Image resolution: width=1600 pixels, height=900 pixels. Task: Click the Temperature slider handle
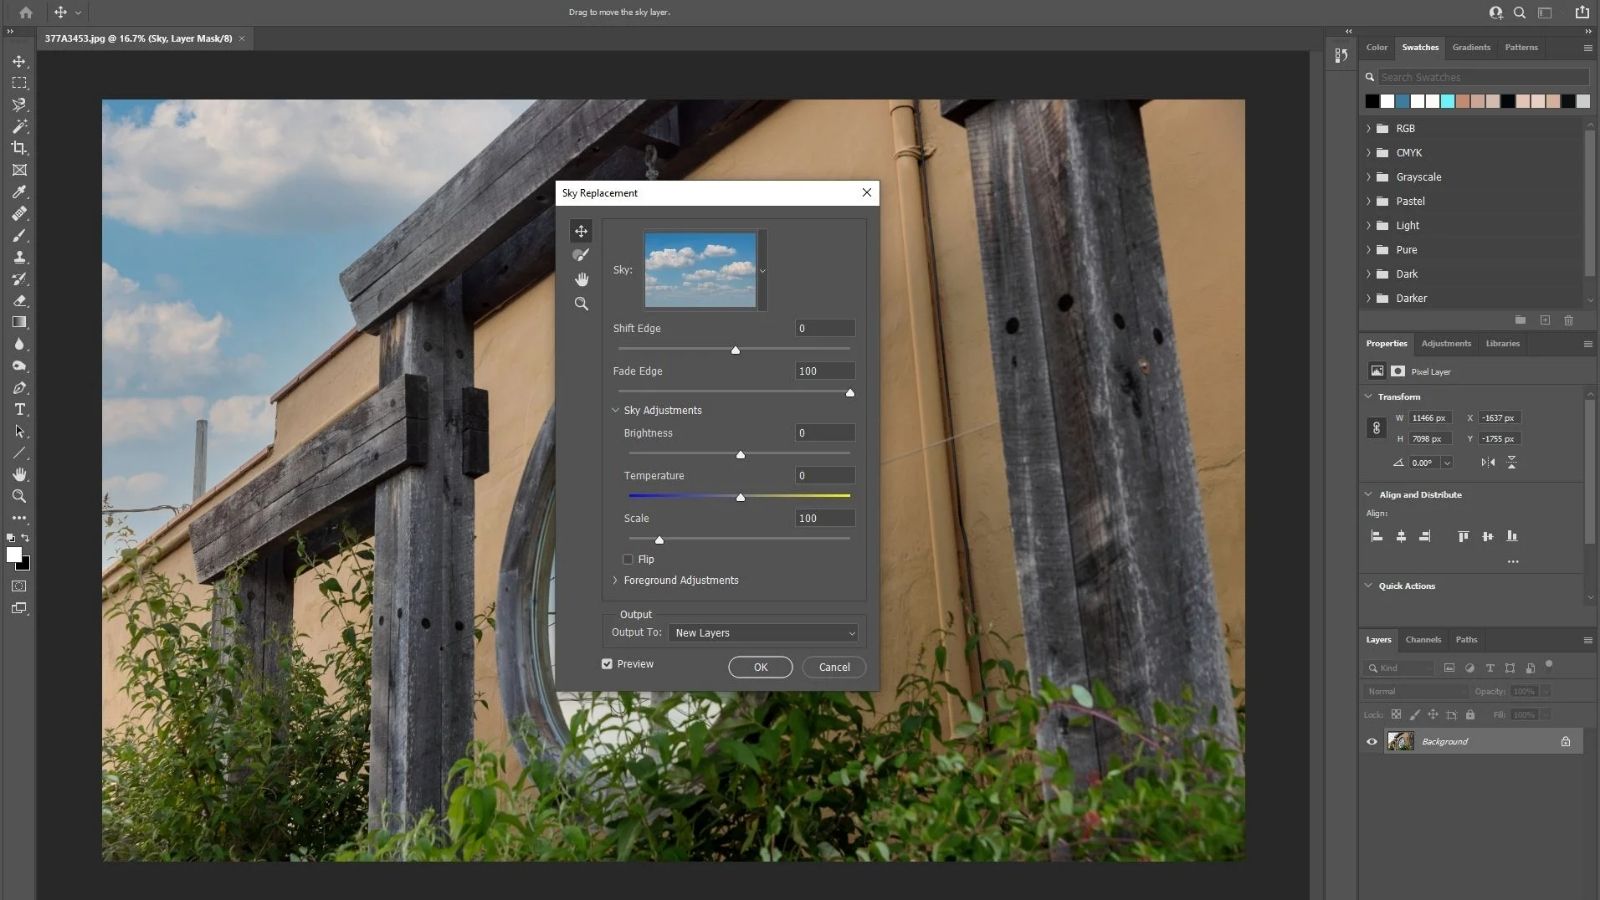740,497
